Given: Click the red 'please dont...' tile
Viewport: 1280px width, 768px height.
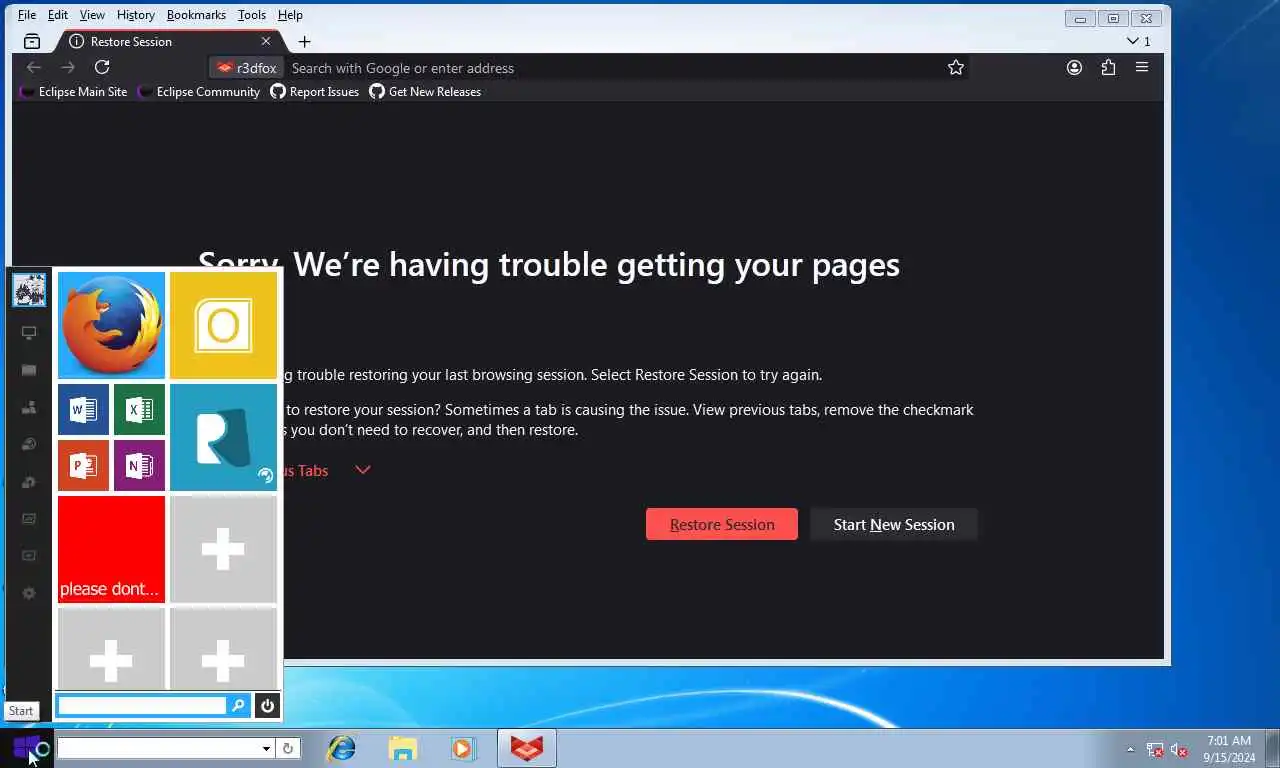Looking at the screenshot, I should pos(111,549).
